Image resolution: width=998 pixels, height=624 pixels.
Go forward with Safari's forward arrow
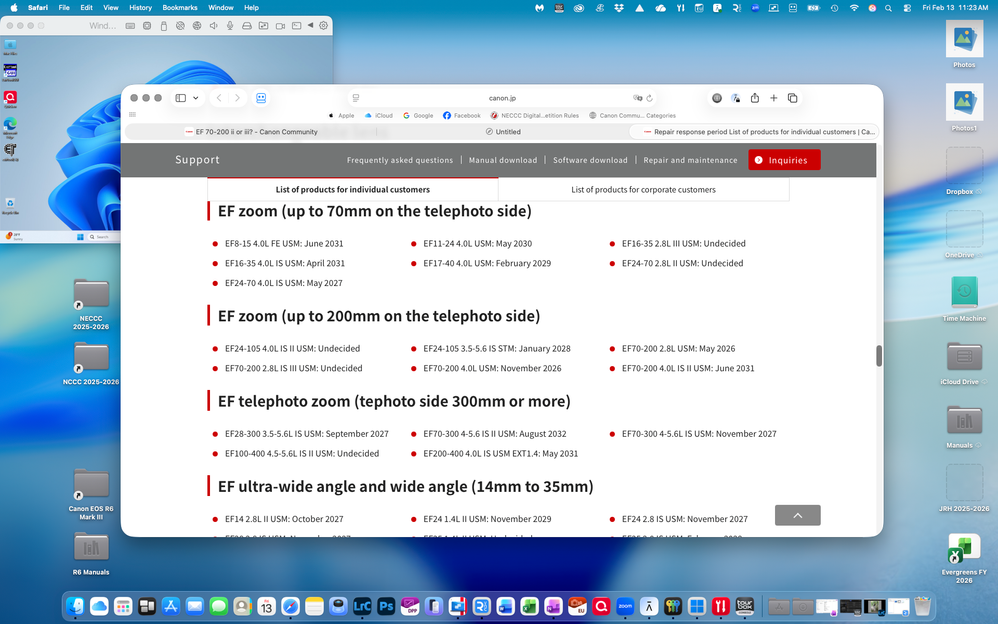coord(237,98)
